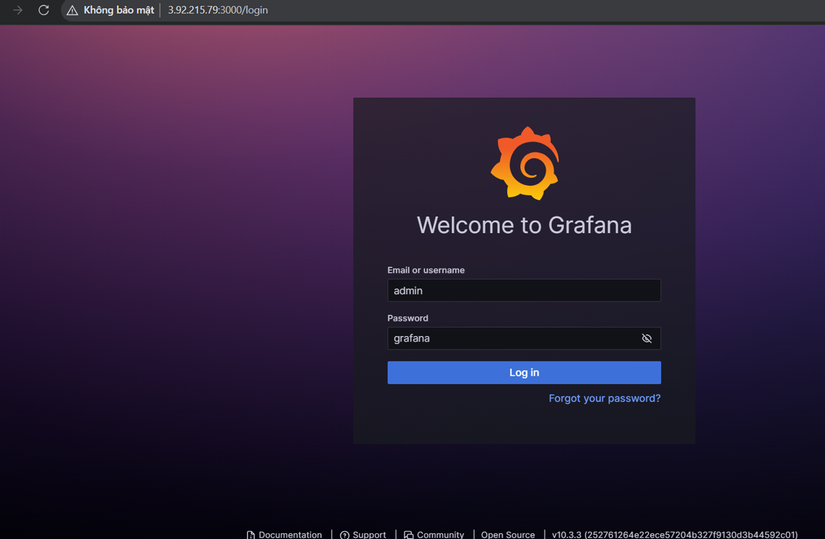Click the Support question-mark icon

[x=345, y=535]
